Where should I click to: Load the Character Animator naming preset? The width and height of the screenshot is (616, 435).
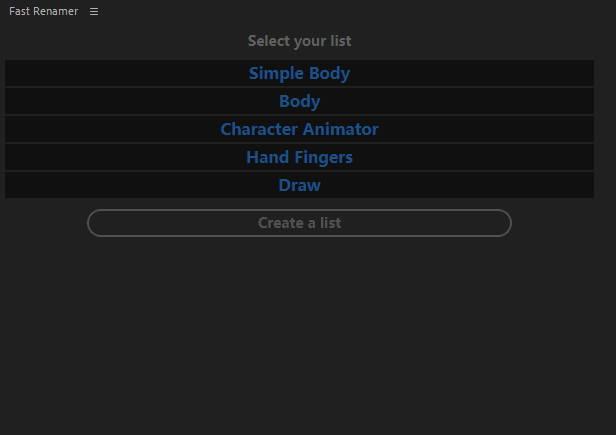pyautogui.click(x=299, y=129)
